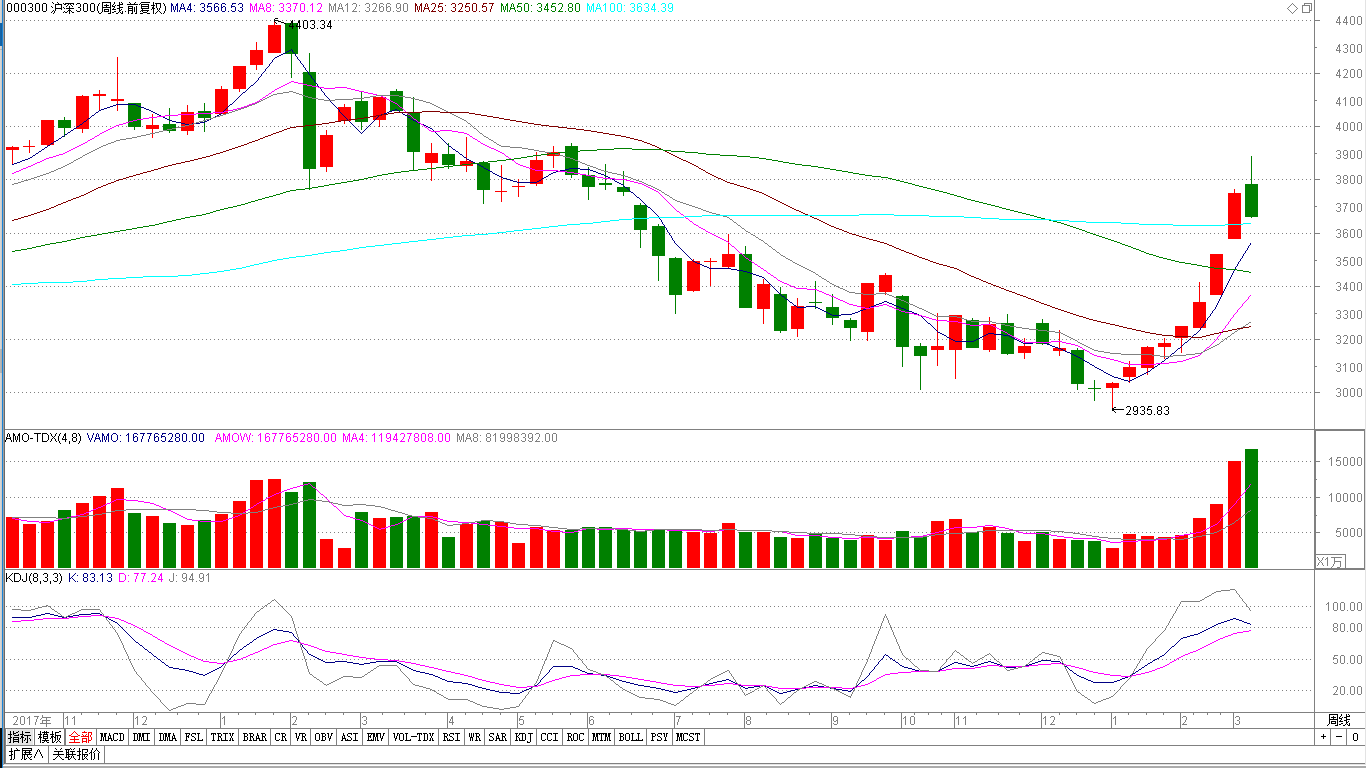1366x768 pixels.
Task: Click the KDJ(8,3,3) indicator title
Action: point(33,578)
